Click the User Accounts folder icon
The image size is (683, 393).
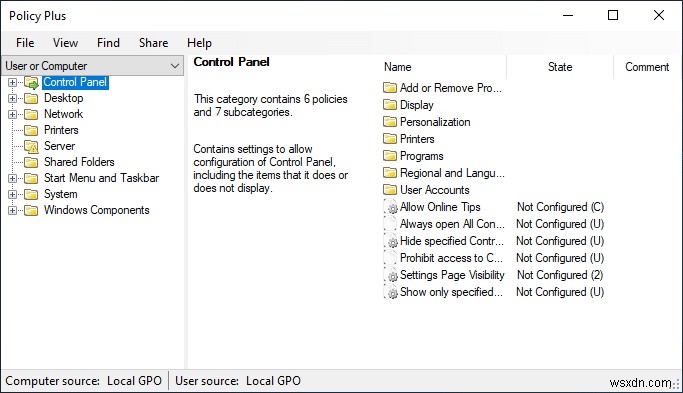tap(390, 190)
